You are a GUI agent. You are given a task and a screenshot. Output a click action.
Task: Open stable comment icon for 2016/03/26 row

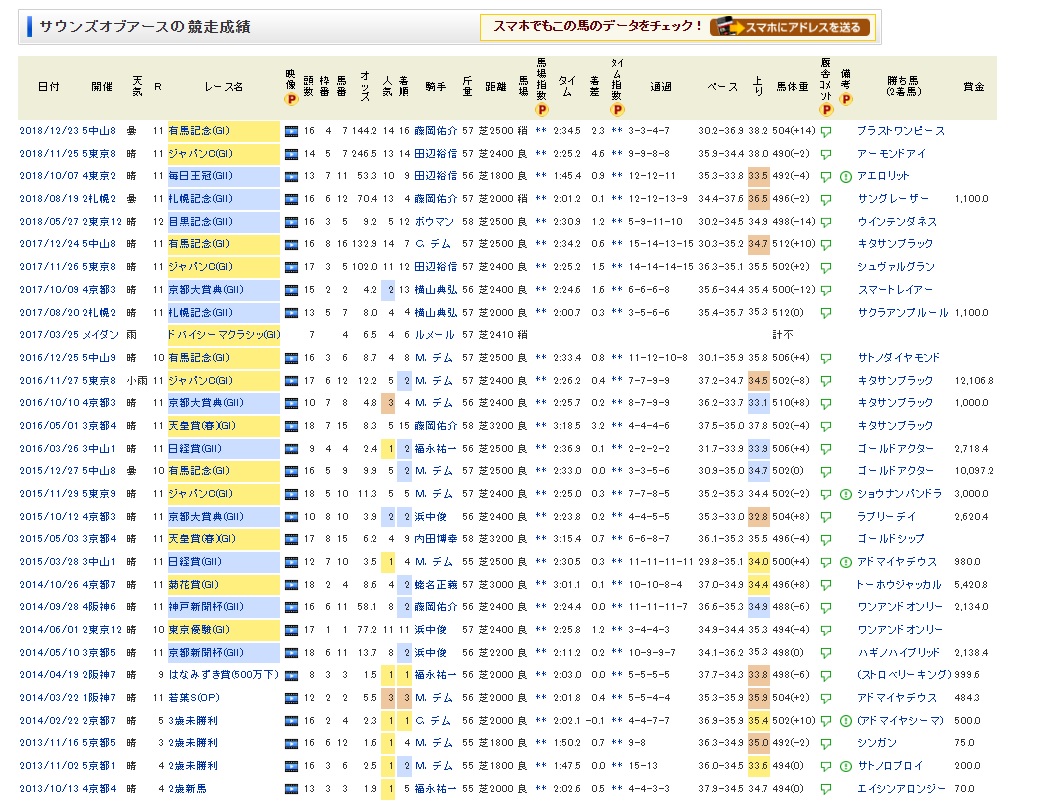pyautogui.click(x=826, y=448)
